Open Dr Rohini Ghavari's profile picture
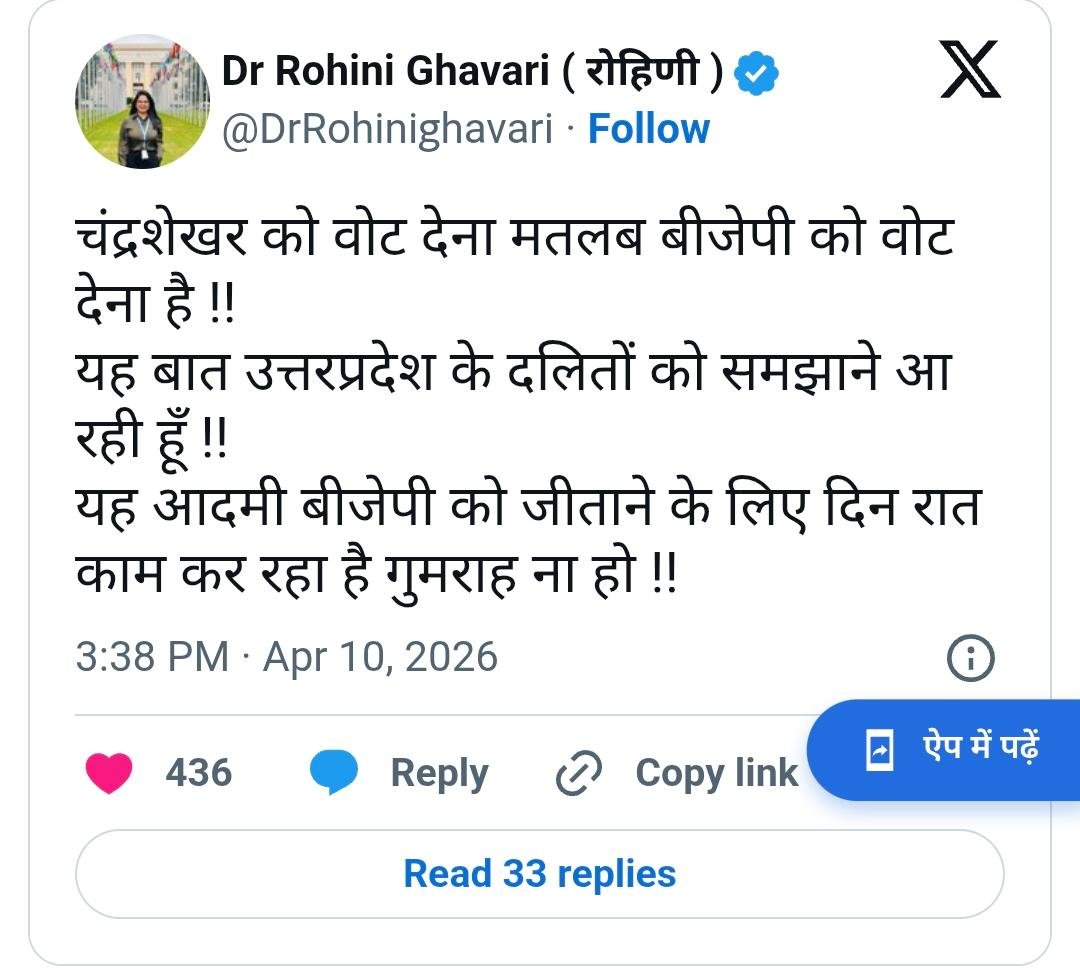The width and height of the screenshot is (1080, 968). 142,101
